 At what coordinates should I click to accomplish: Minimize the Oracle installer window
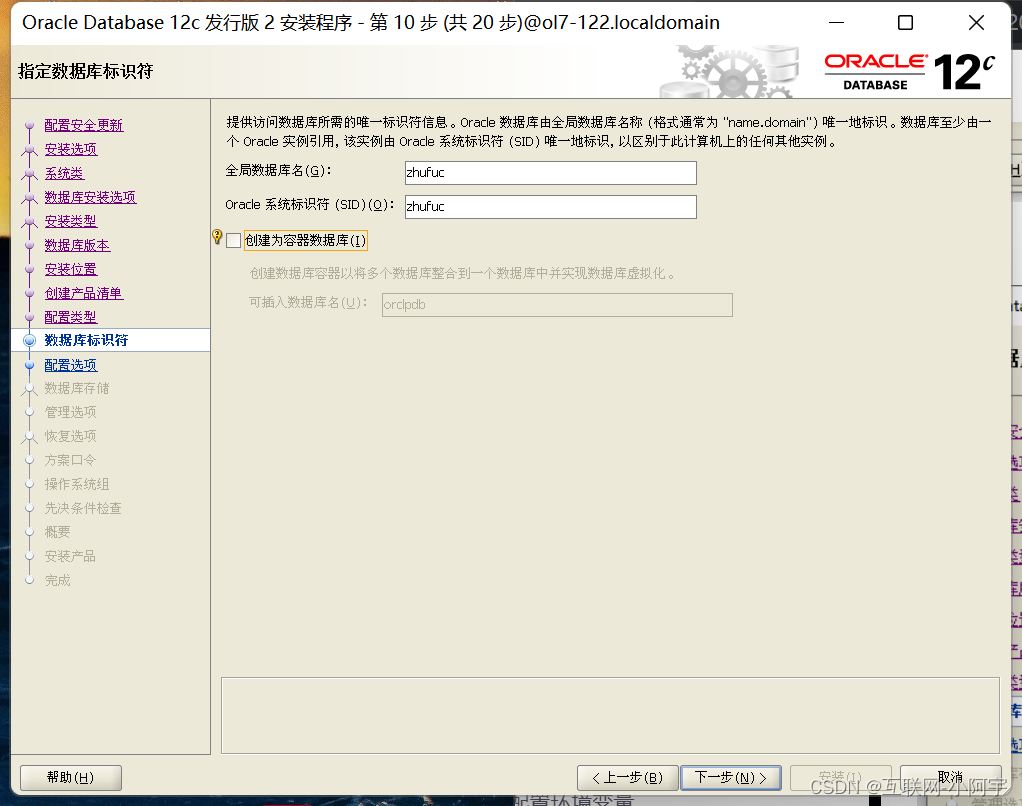pos(836,23)
